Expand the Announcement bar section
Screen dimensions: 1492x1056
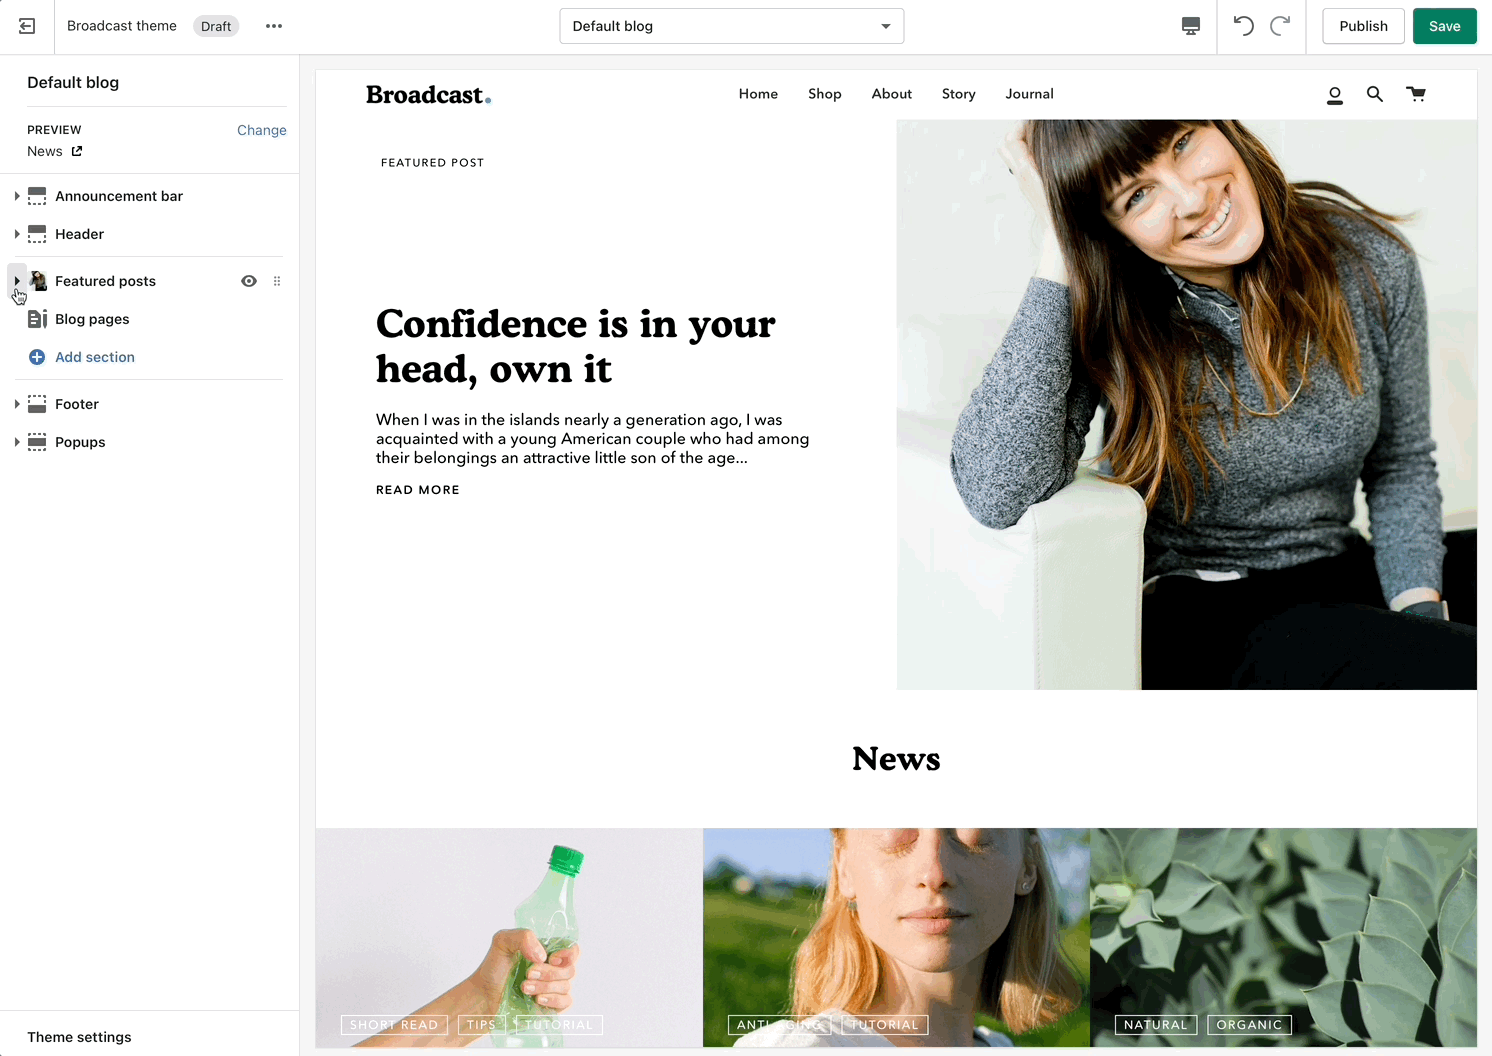17,196
